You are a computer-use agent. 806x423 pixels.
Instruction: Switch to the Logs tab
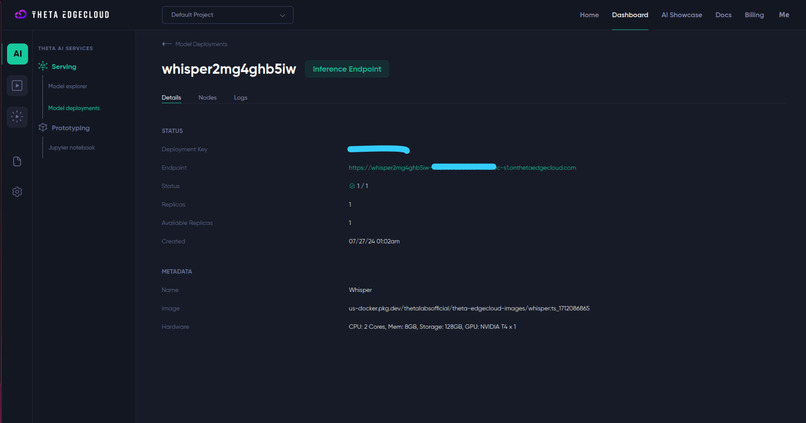pyautogui.click(x=241, y=98)
